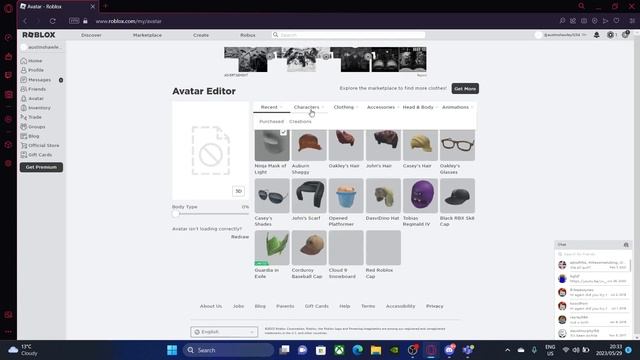Open Create in the top navigation

[x=201, y=35]
